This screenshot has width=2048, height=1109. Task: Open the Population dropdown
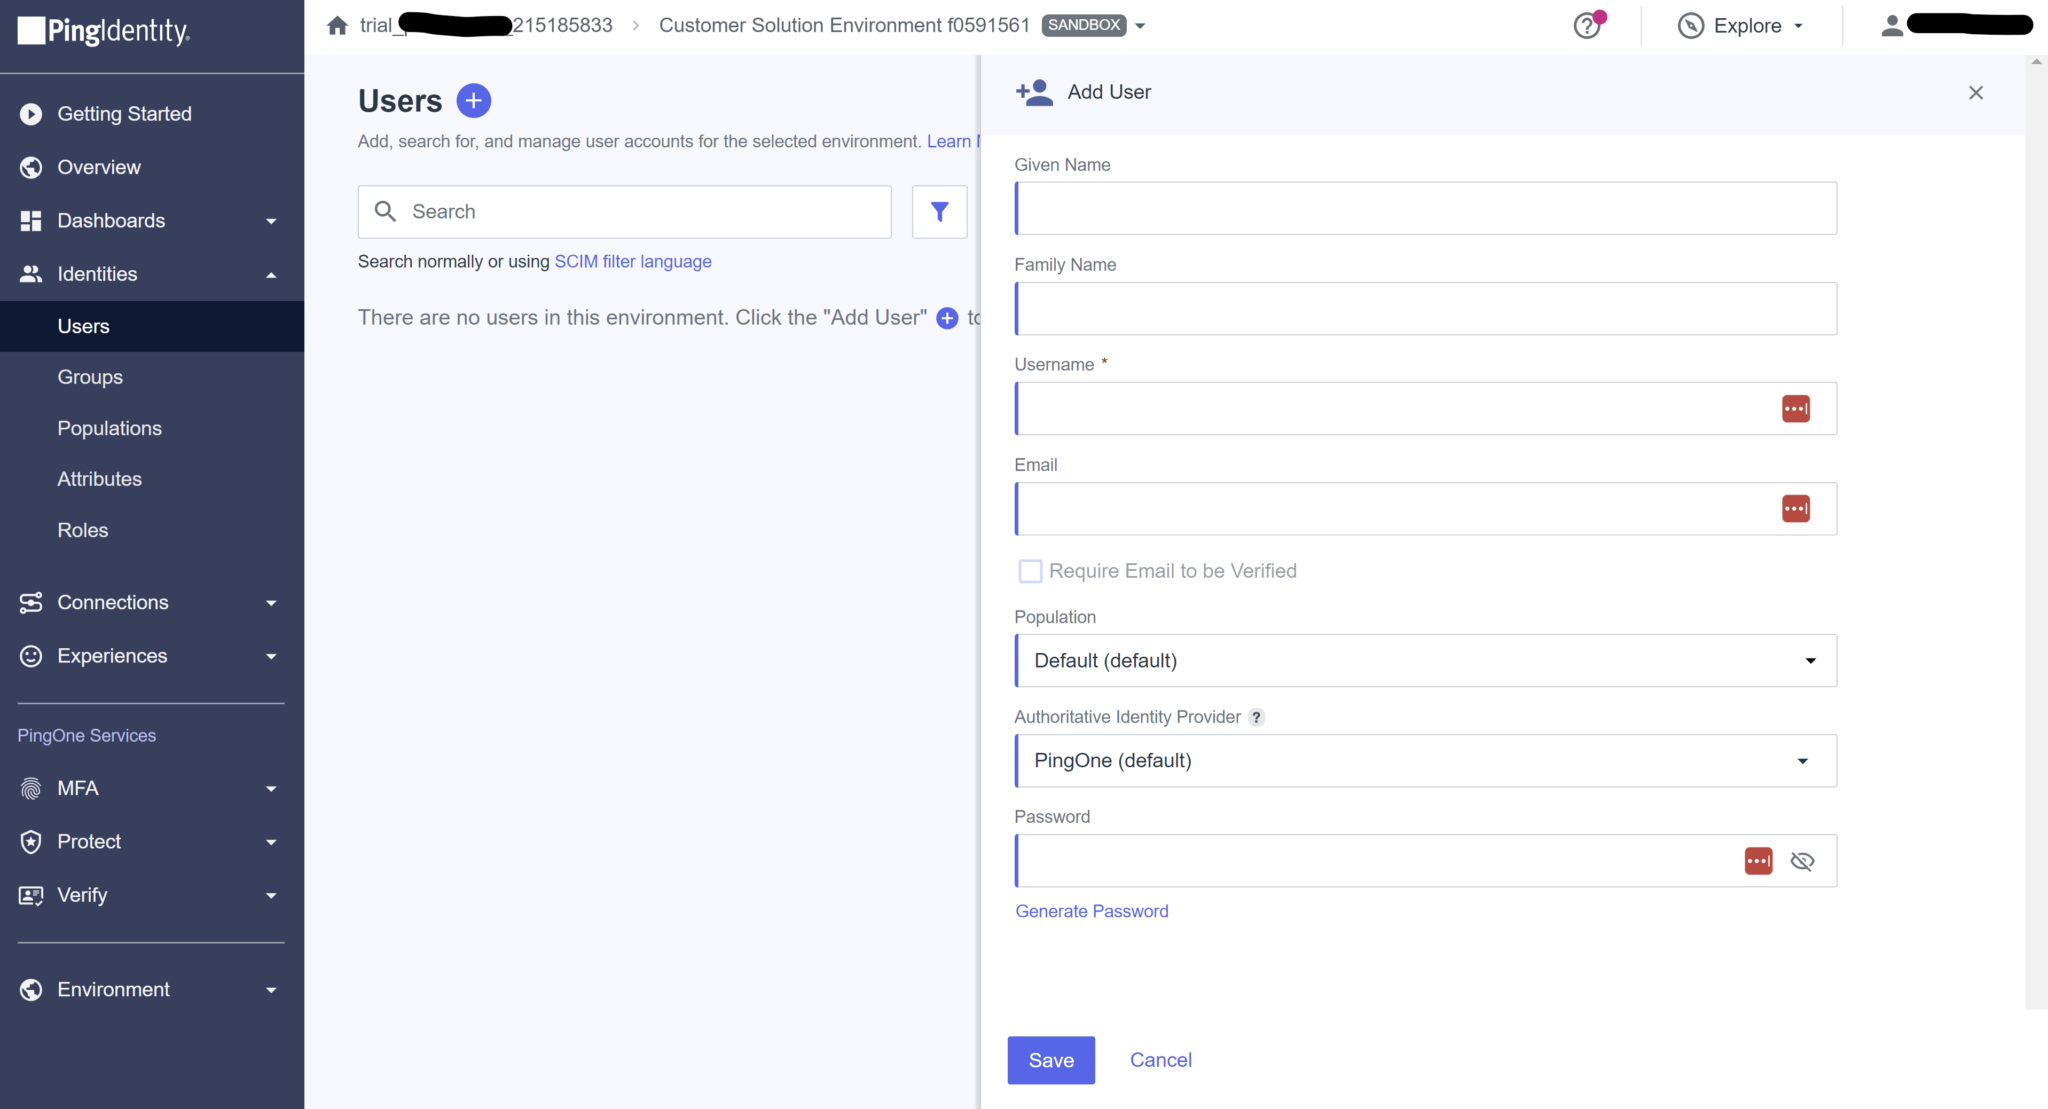1810,660
